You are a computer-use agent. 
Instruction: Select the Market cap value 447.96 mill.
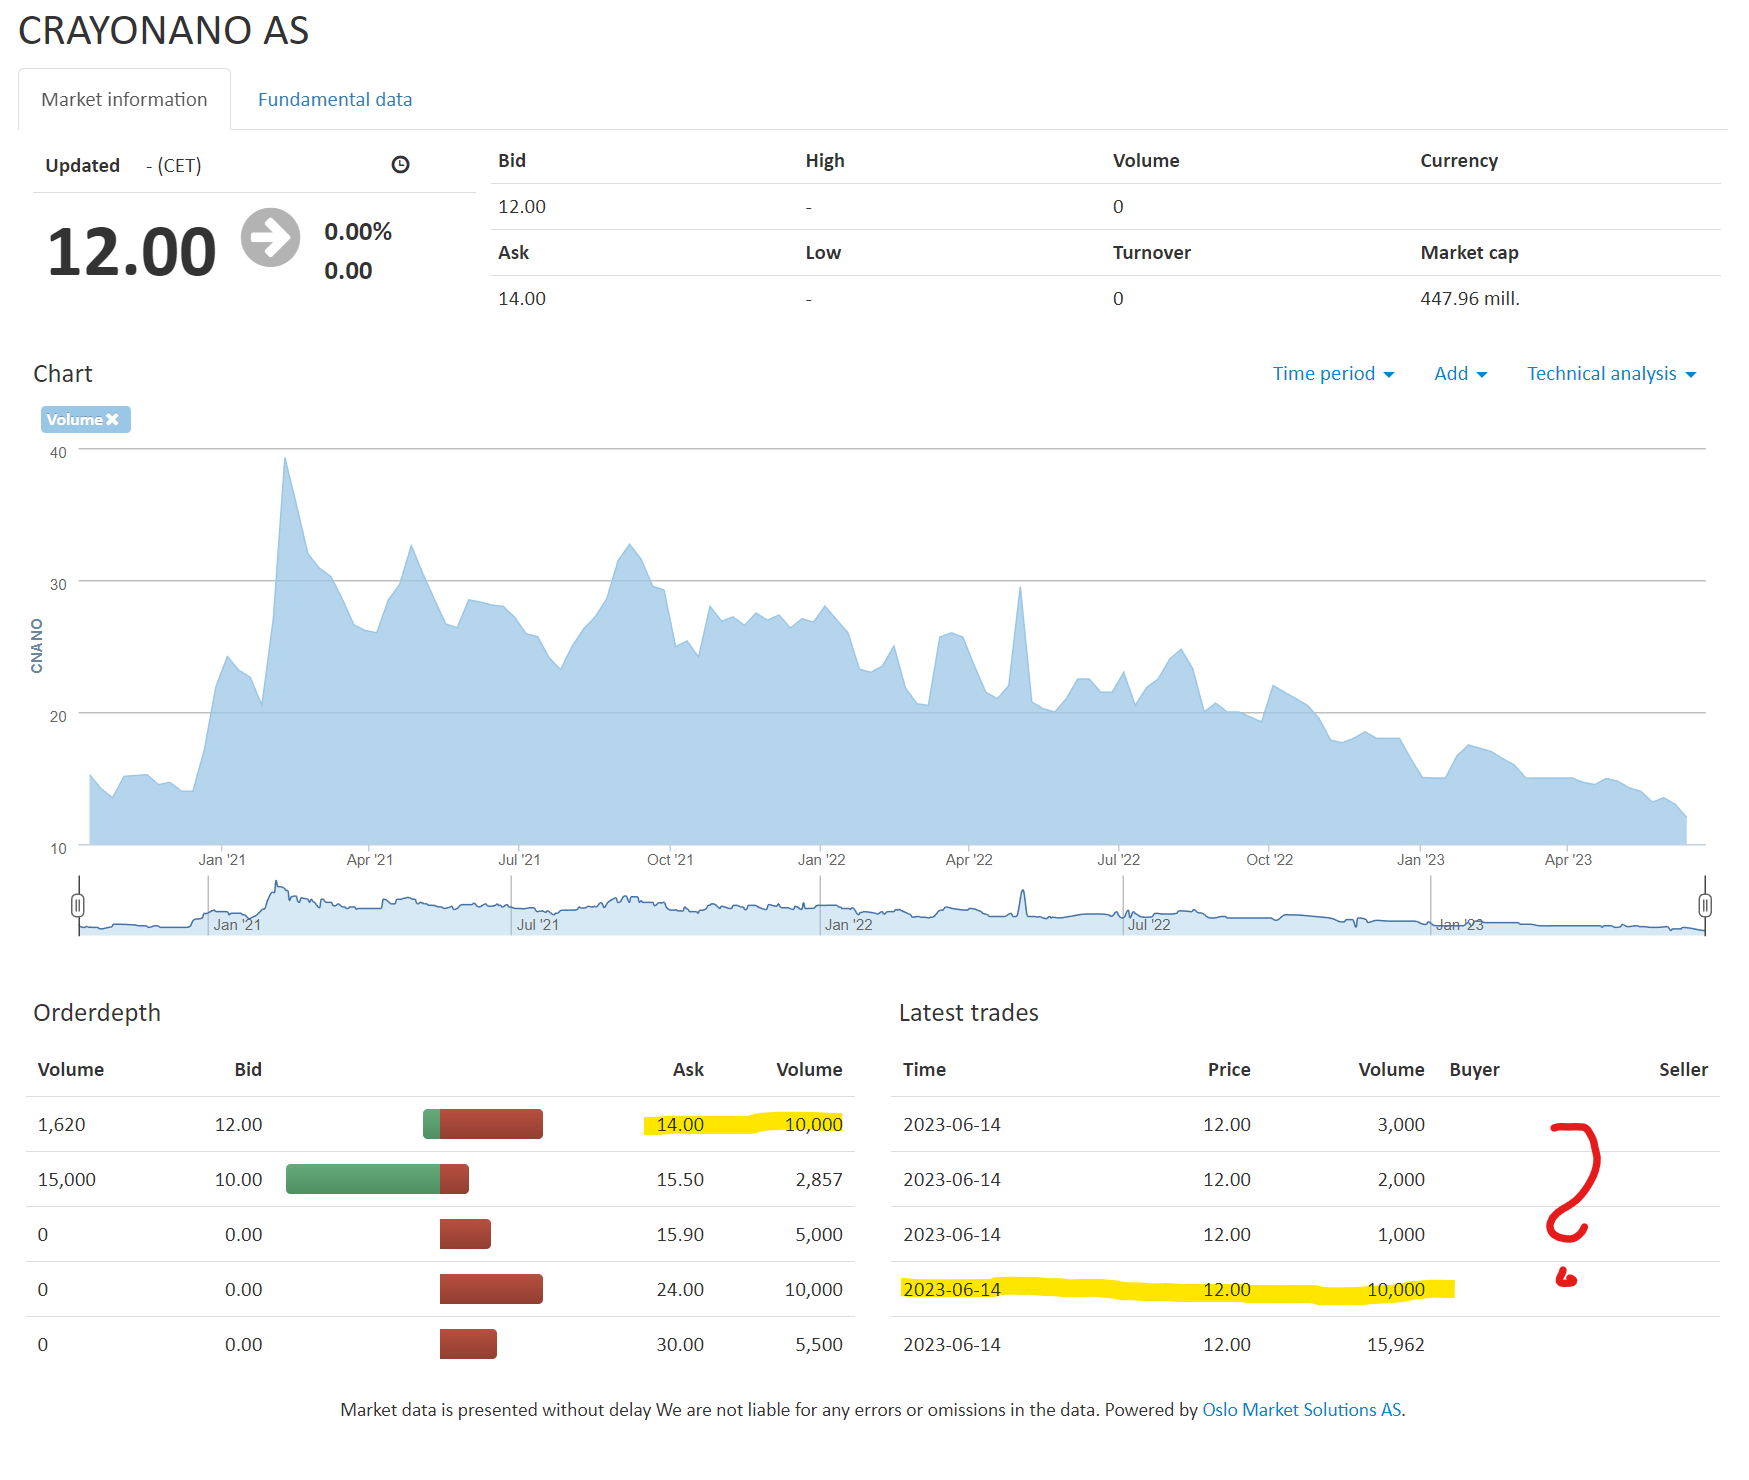[x=1469, y=298]
